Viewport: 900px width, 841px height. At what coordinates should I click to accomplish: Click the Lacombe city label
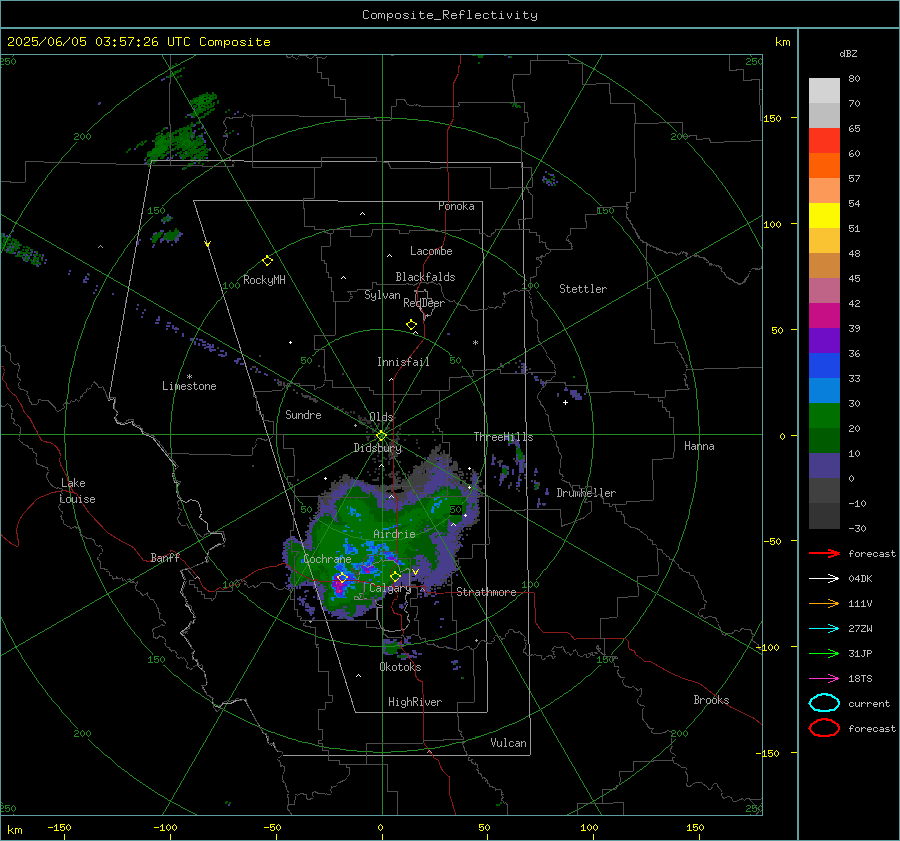pos(431,251)
